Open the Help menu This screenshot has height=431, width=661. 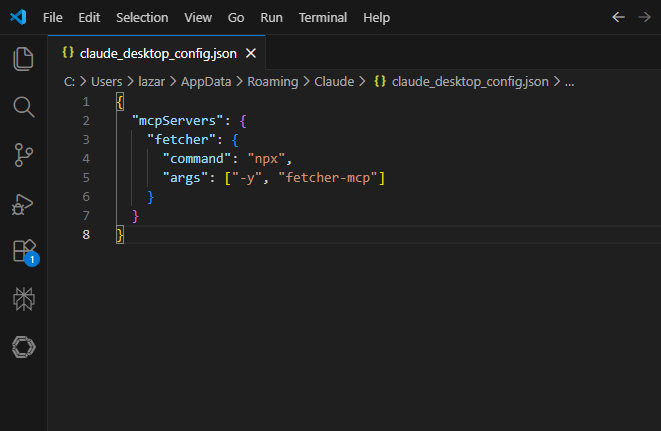[376, 18]
